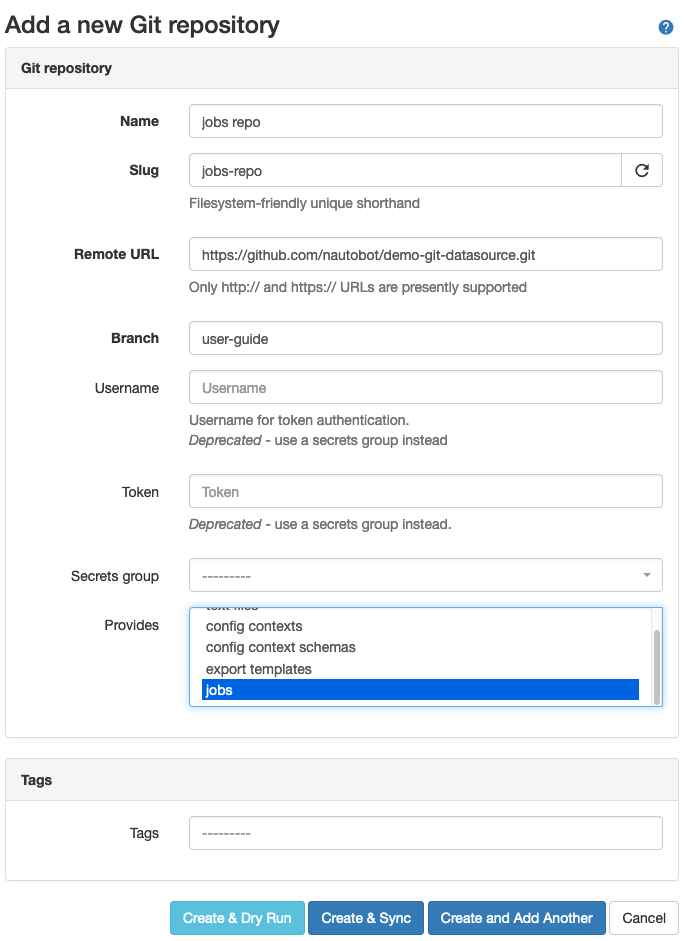Edit the Remote URL field
This screenshot has height=941, width=684.
425,254
